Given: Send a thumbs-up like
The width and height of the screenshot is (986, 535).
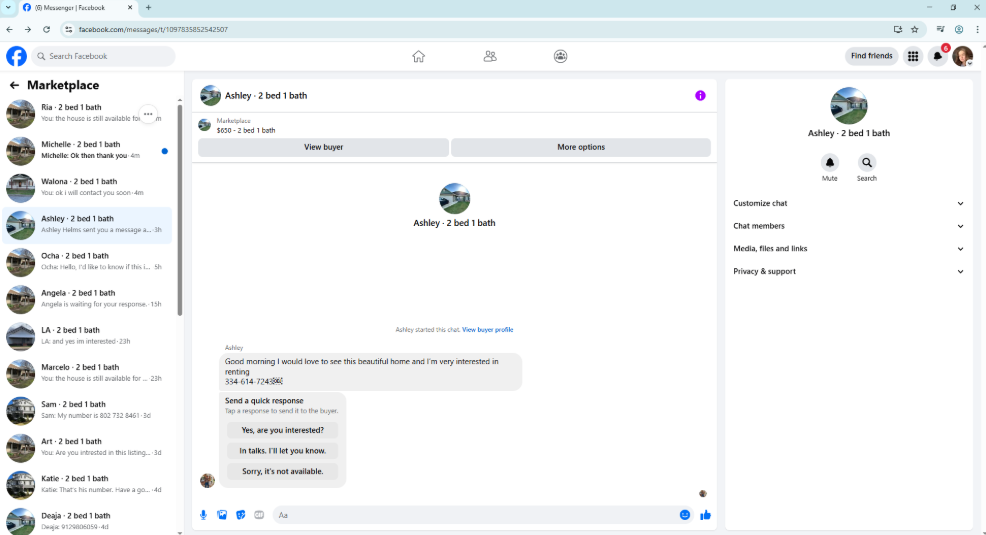Looking at the screenshot, I should click(706, 515).
